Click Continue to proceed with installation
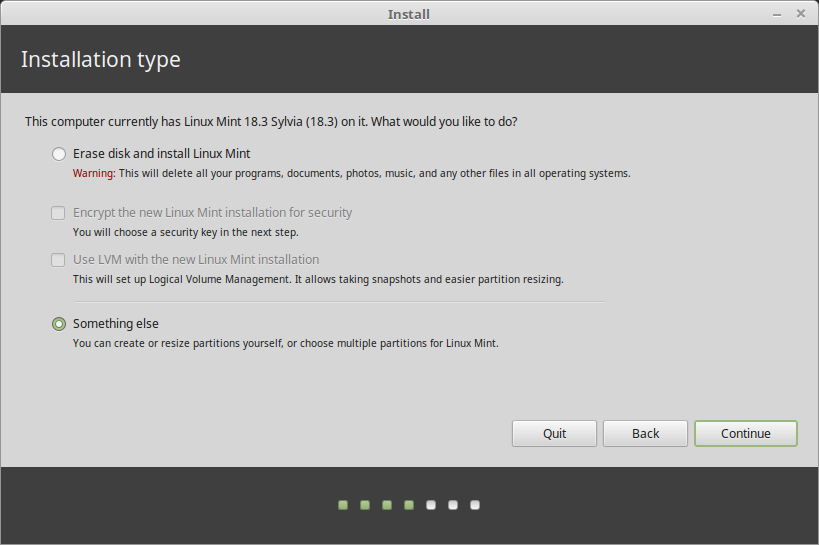This screenshot has width=819, height=545. [745, 433]
